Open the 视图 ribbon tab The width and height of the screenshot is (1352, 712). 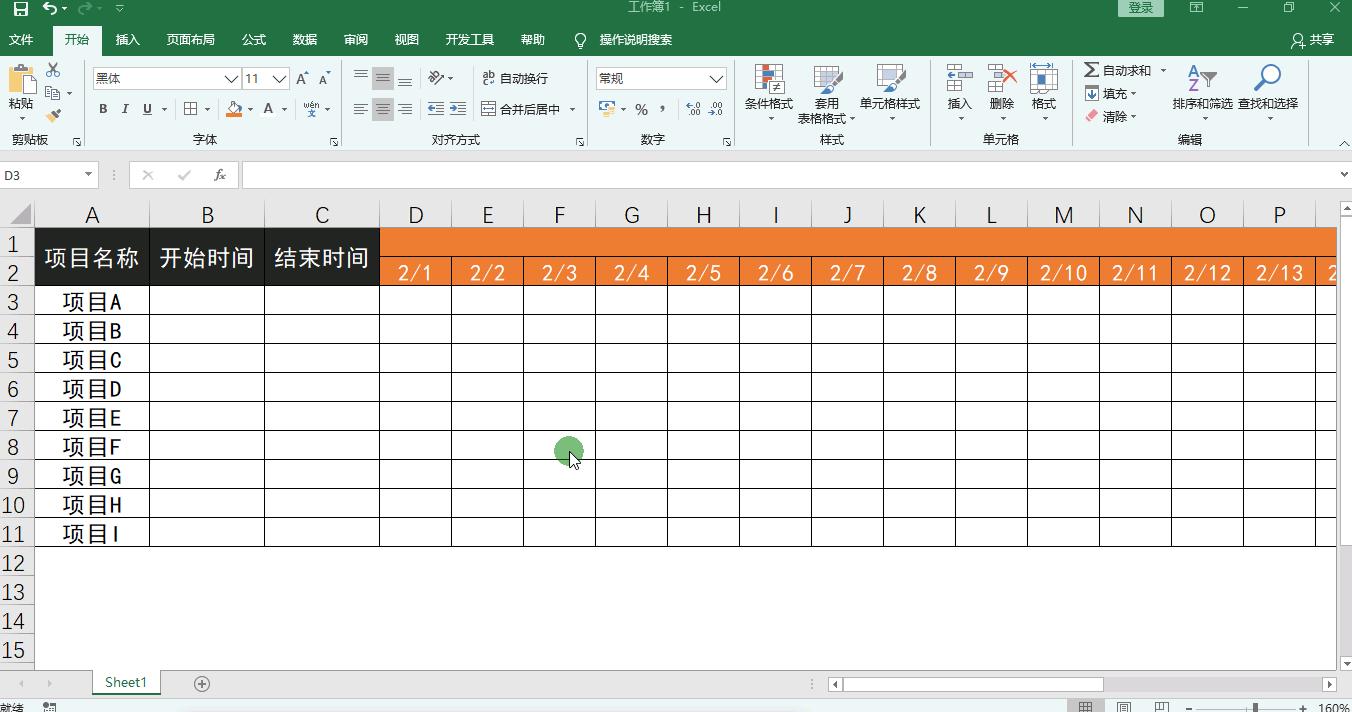[x=406, y=40]
